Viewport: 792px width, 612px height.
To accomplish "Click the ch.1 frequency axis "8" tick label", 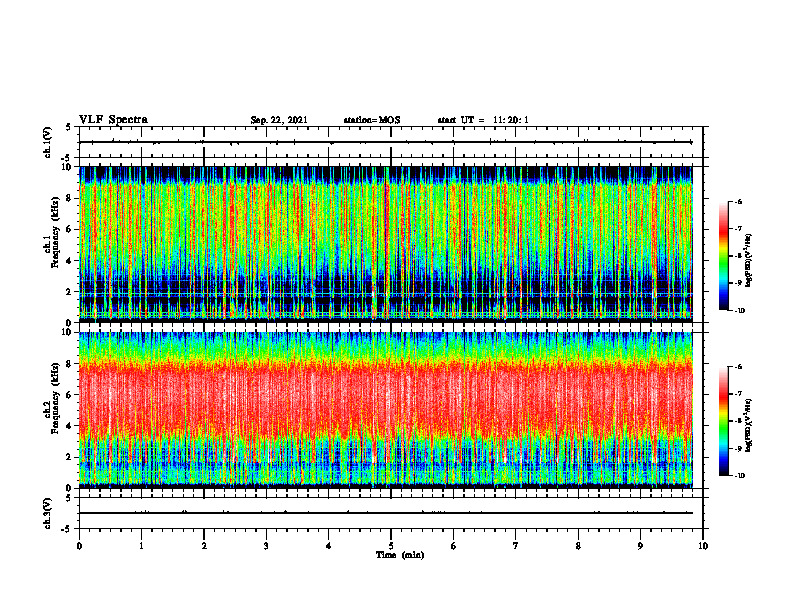I will coord(70,198).
